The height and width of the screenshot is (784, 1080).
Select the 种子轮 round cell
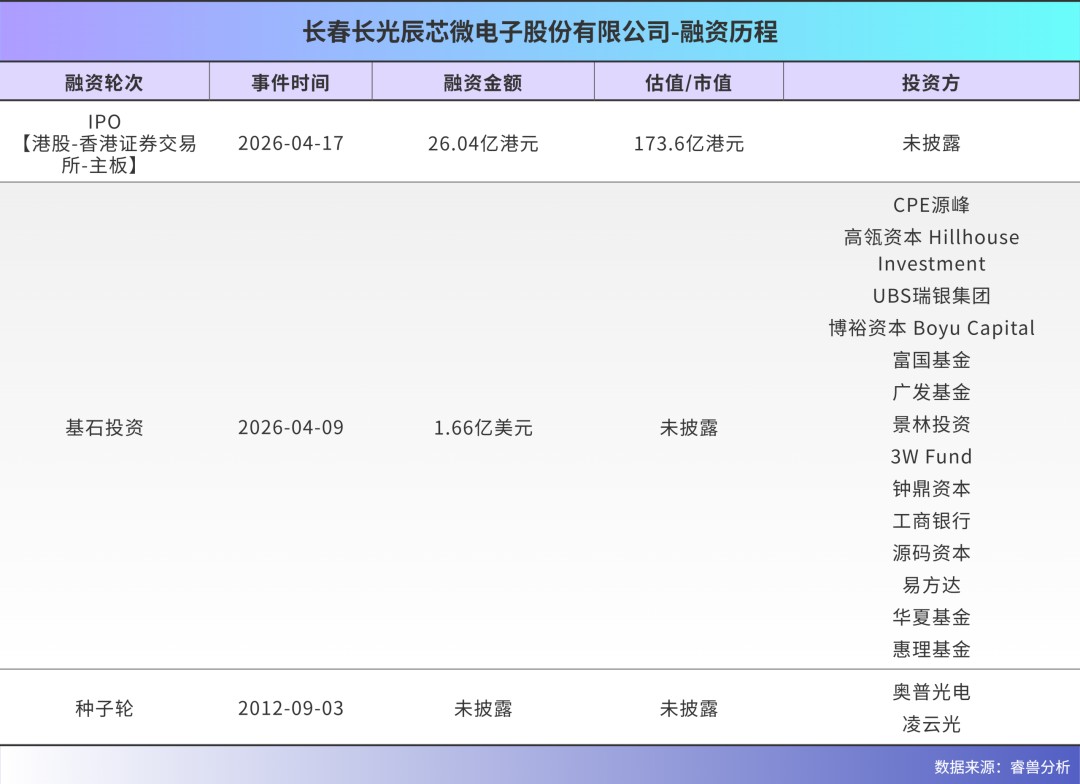click(x=104, y=708)
